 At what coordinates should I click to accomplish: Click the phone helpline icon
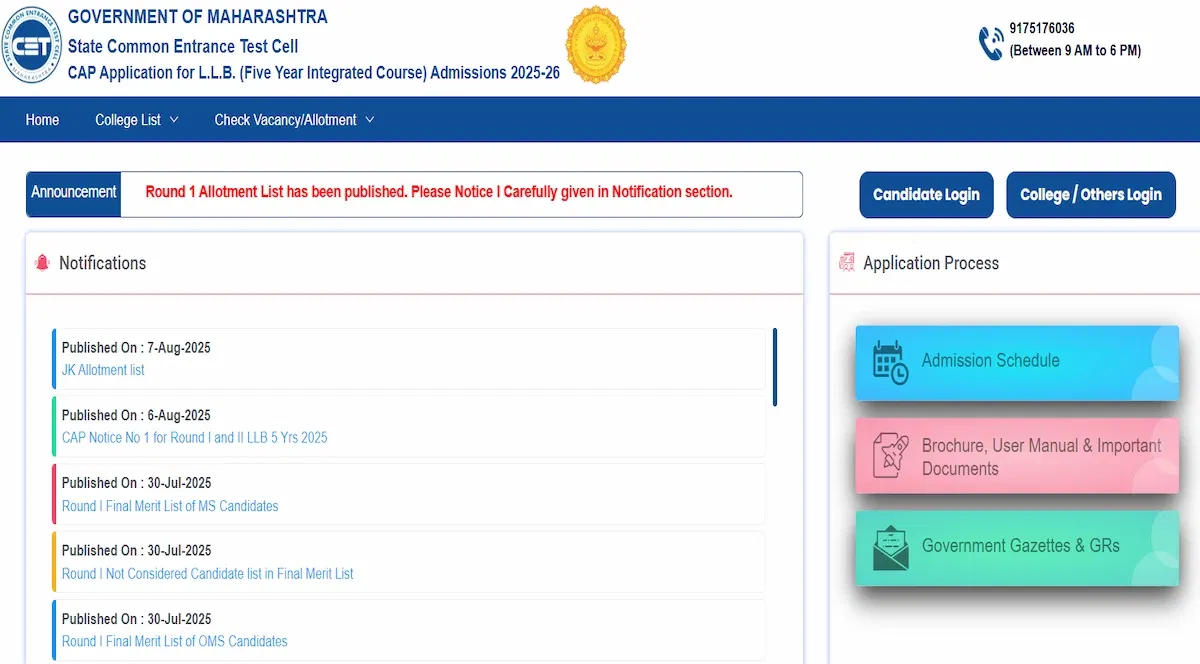tap(990, 43)
